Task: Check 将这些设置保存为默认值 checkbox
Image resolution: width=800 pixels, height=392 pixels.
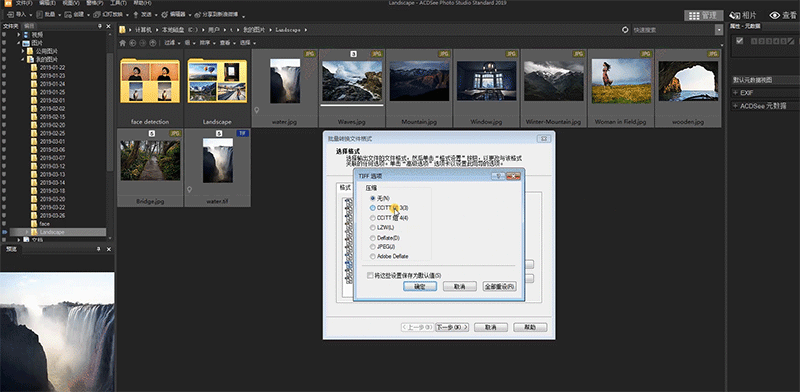Action: coord(370,275)
